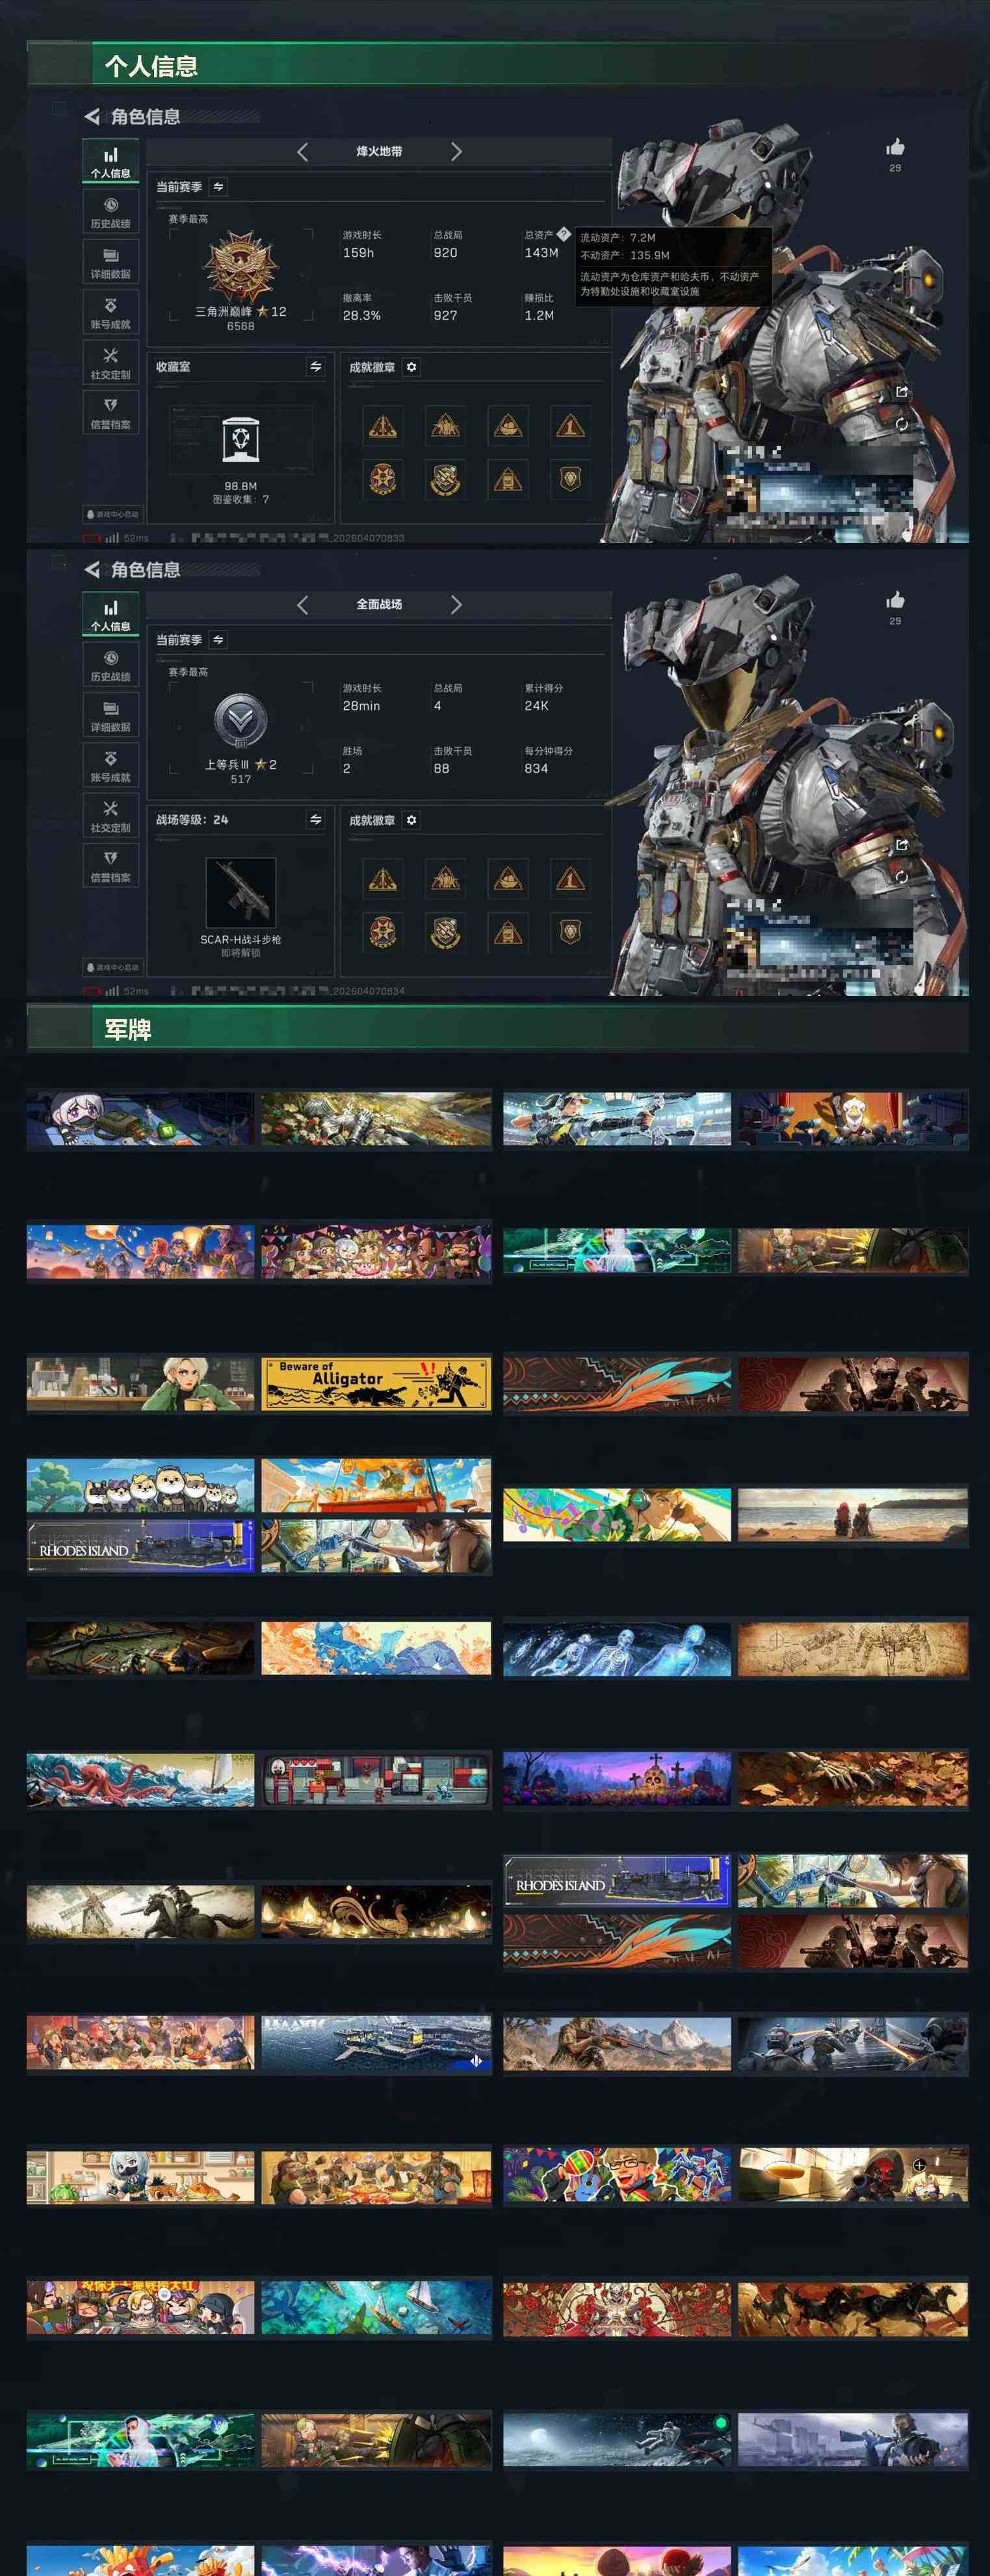Viewport: 990px width, 2576px height.
Task: Click the share icon in the 全面战场 panel
Action: pos(901,845)
